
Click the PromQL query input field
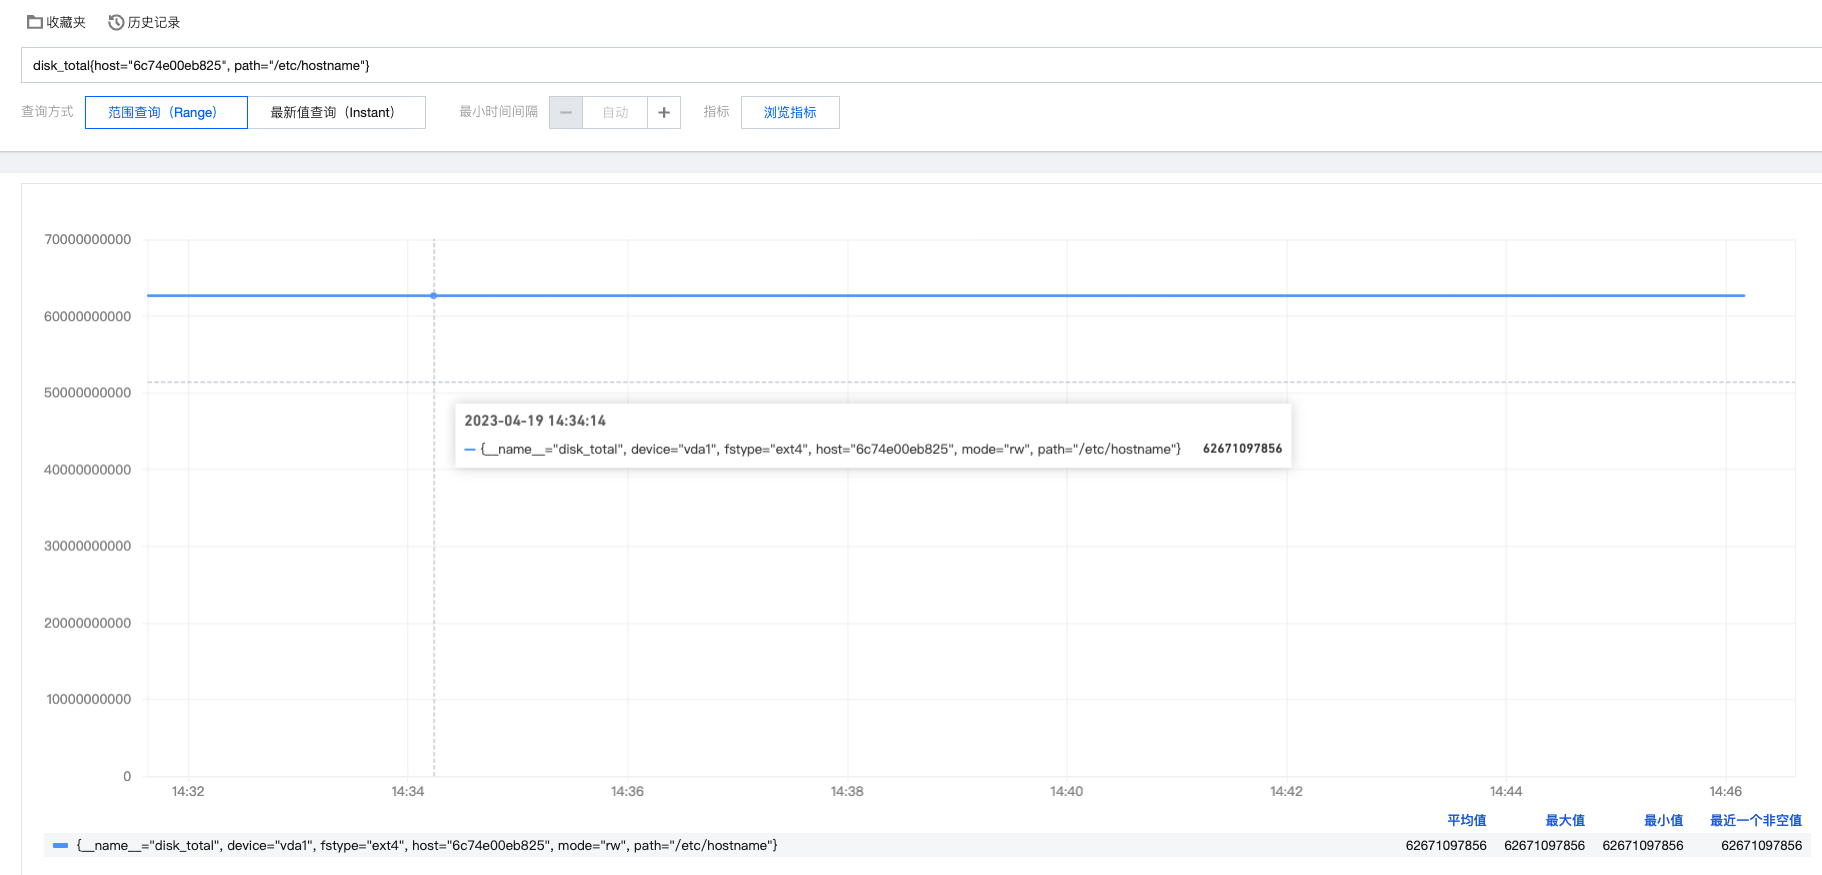click(x=900, y=65)
